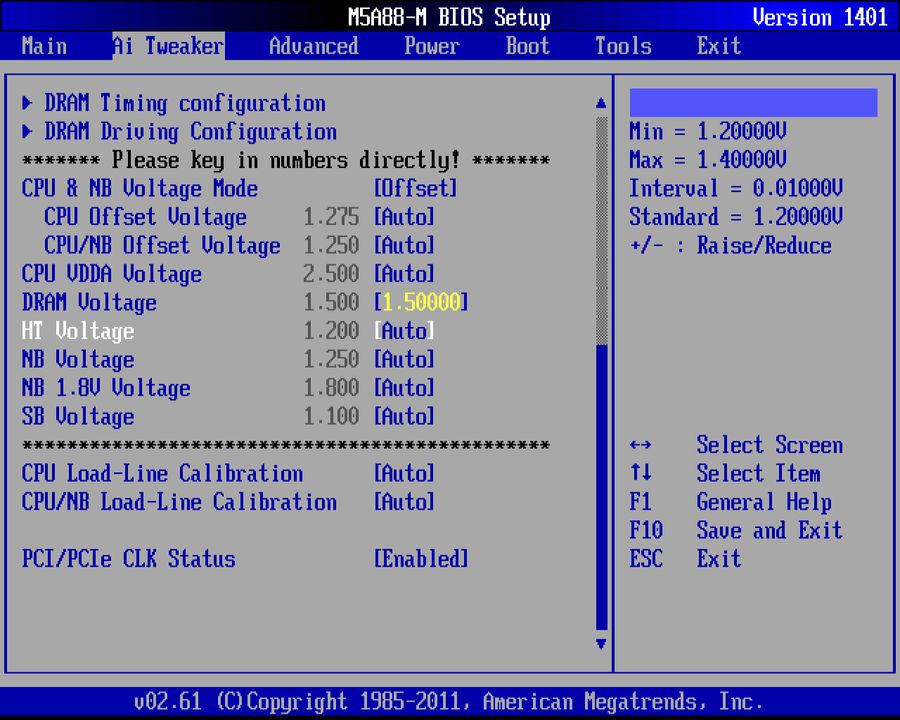This screenshot has width=900, height=720.
Task: Click the 1.100 SB voltage reading
Action: tap(331, 416)
